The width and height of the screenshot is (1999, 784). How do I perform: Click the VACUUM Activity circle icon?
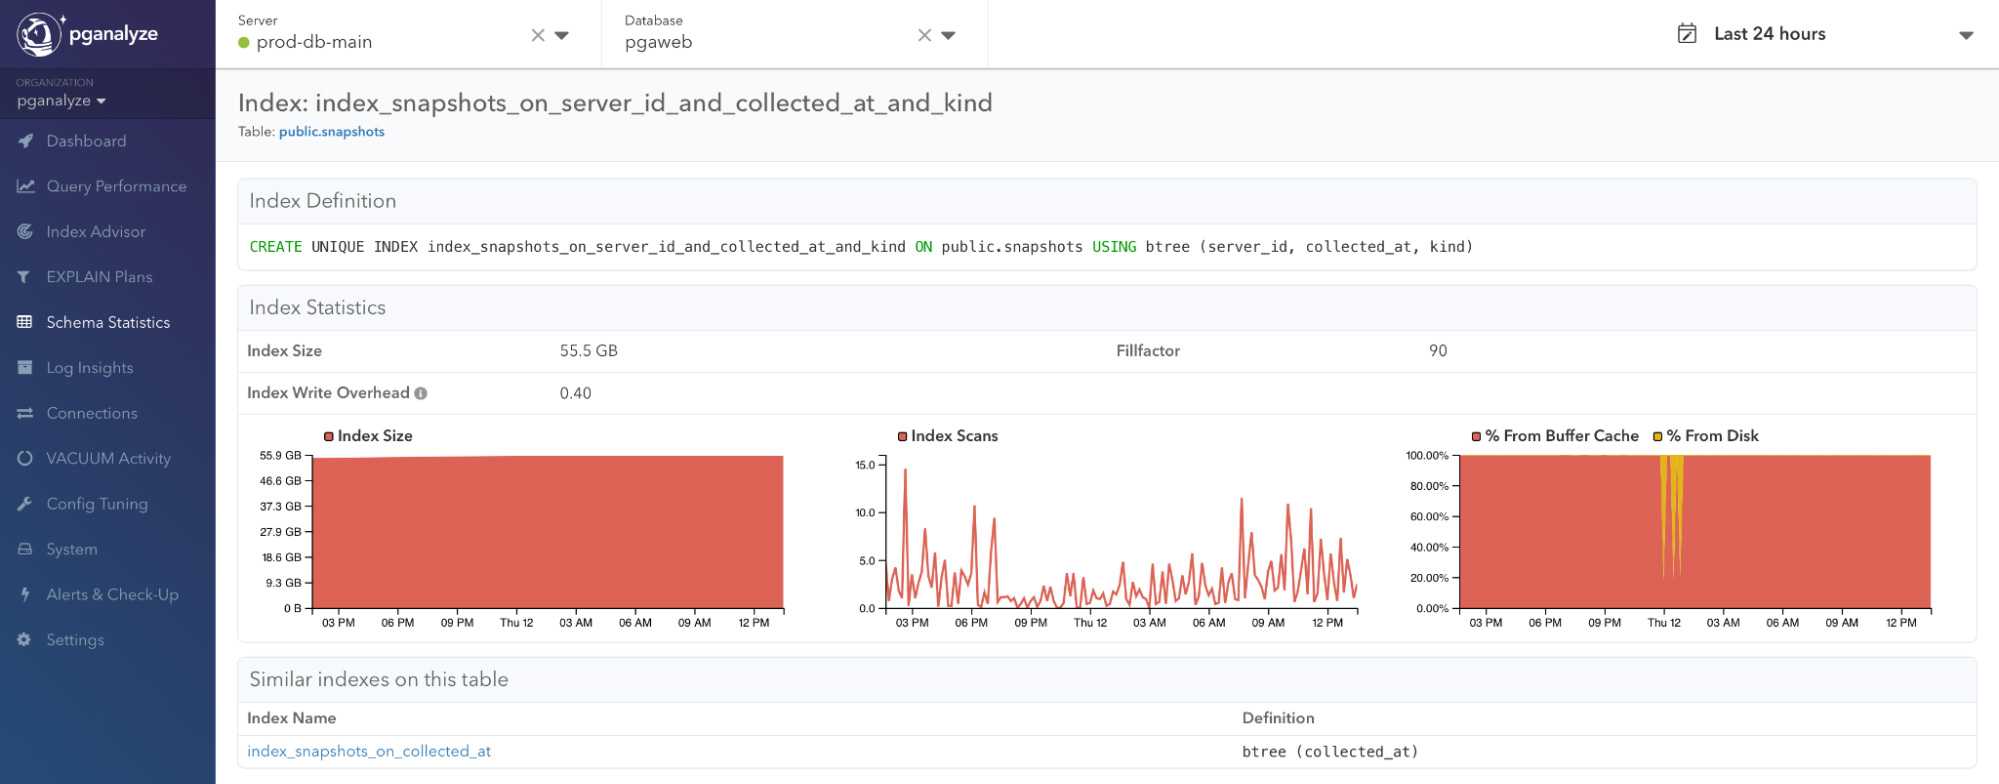click(x=25, y=458)
